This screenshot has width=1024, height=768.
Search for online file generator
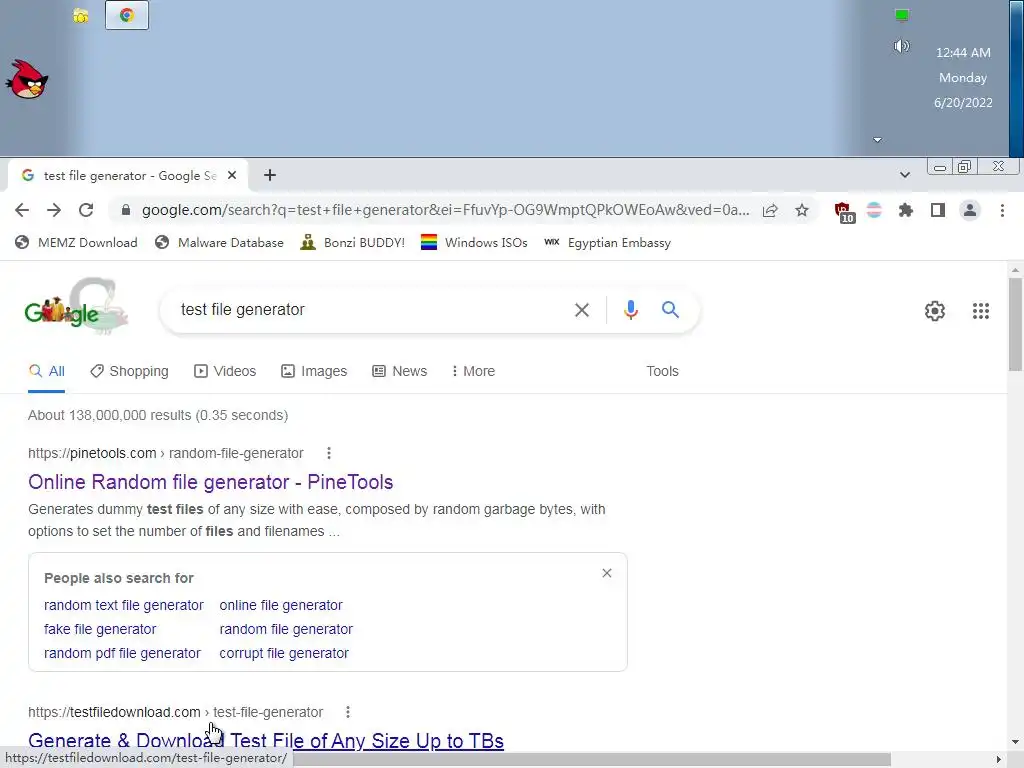[x=281, y=605]
